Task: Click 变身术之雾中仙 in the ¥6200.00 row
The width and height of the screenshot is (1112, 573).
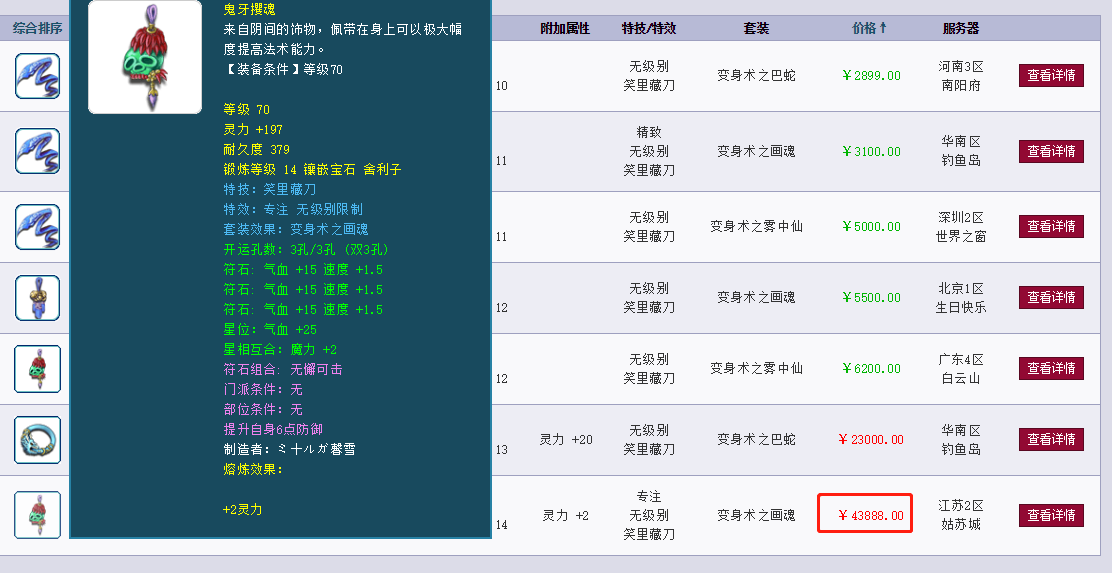Action: [x=756, y=369]
